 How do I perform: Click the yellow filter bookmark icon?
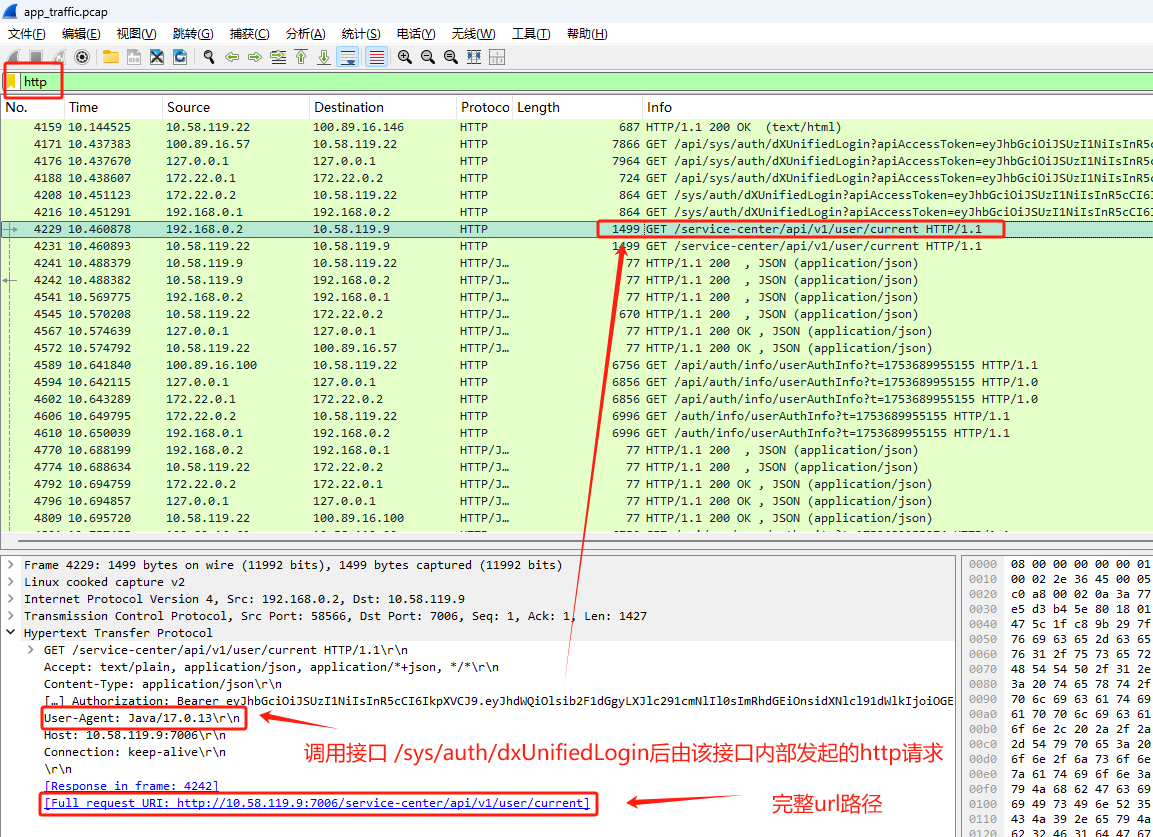12,82
